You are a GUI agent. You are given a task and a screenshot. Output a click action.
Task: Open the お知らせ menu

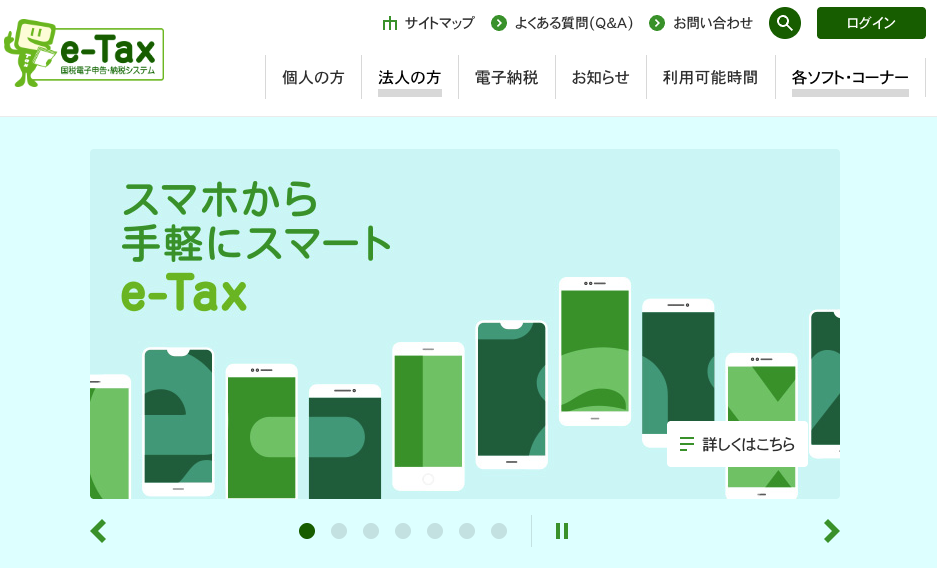pos(601,78)
